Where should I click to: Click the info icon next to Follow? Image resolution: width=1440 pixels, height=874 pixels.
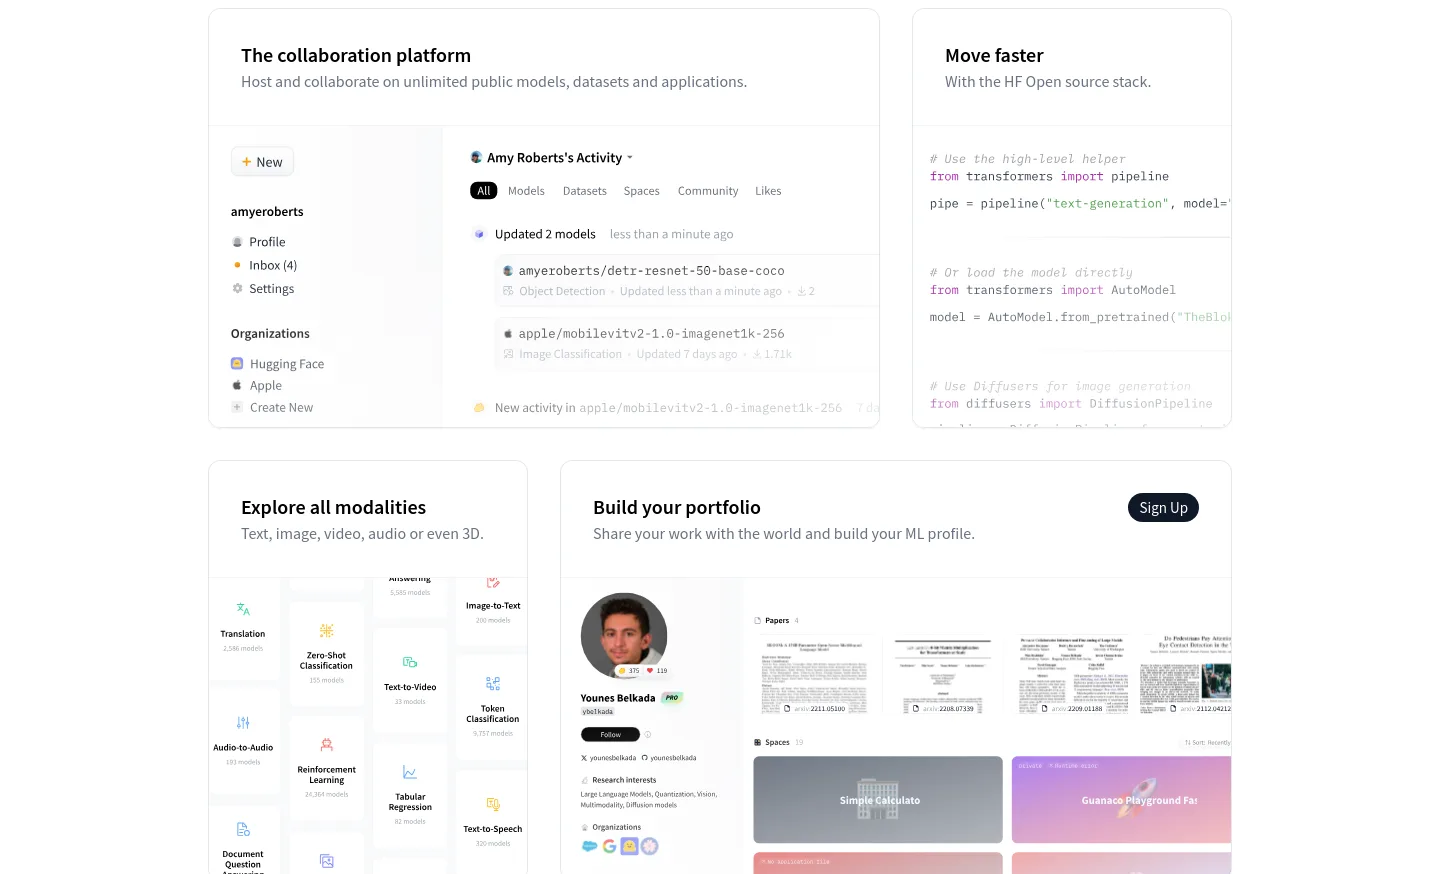[648, 735]
